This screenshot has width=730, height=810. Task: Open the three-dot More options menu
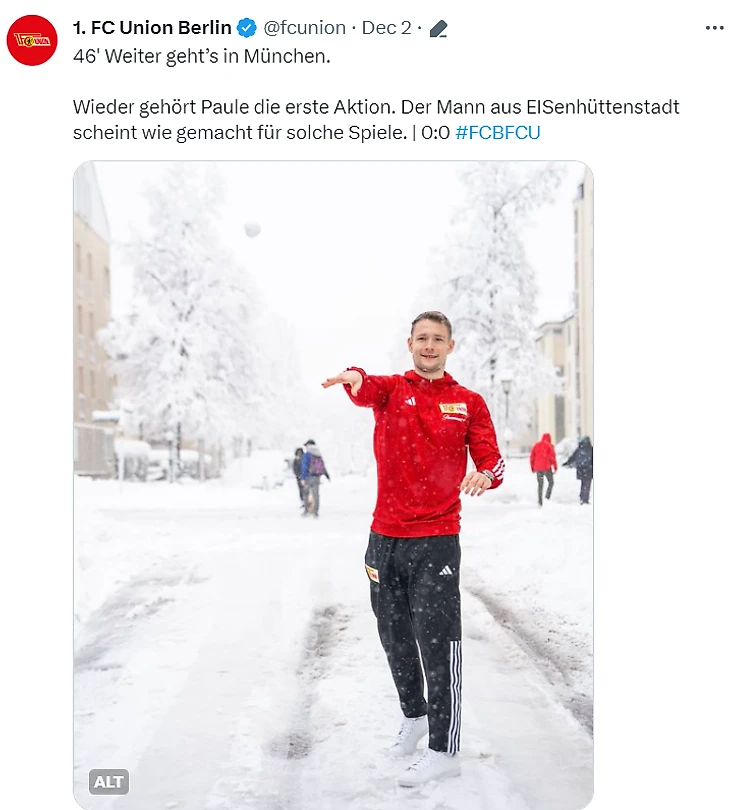point(714,28)
